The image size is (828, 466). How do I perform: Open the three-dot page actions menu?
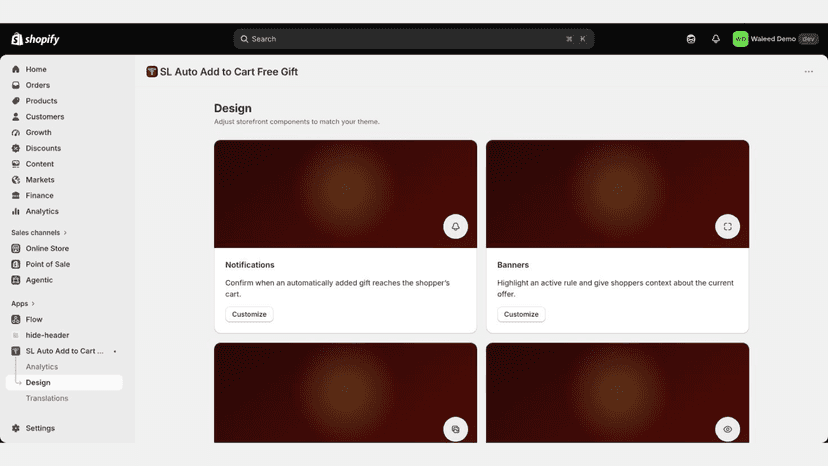click(808, 72)
